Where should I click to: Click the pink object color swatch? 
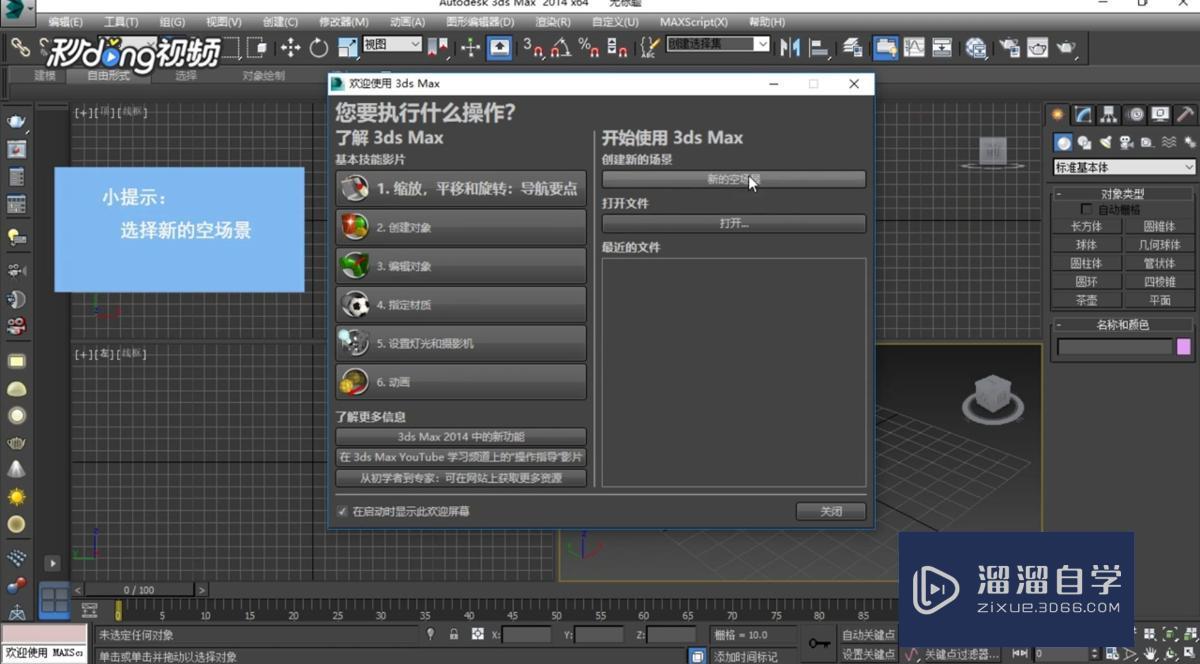1184,347
